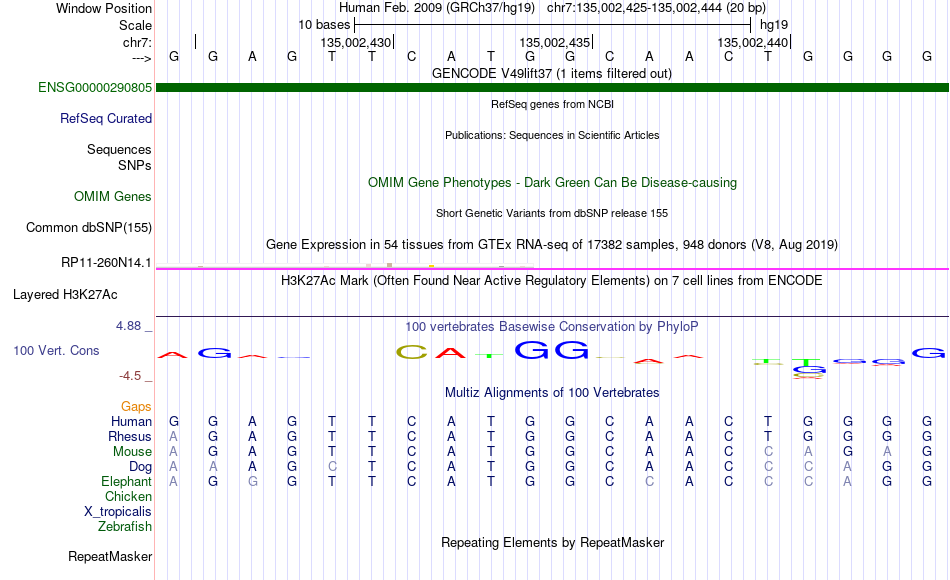This screenshot has height=580, width=950.
Task: Click the RefSeq genes from NCBI title
Action: point(552,104)
